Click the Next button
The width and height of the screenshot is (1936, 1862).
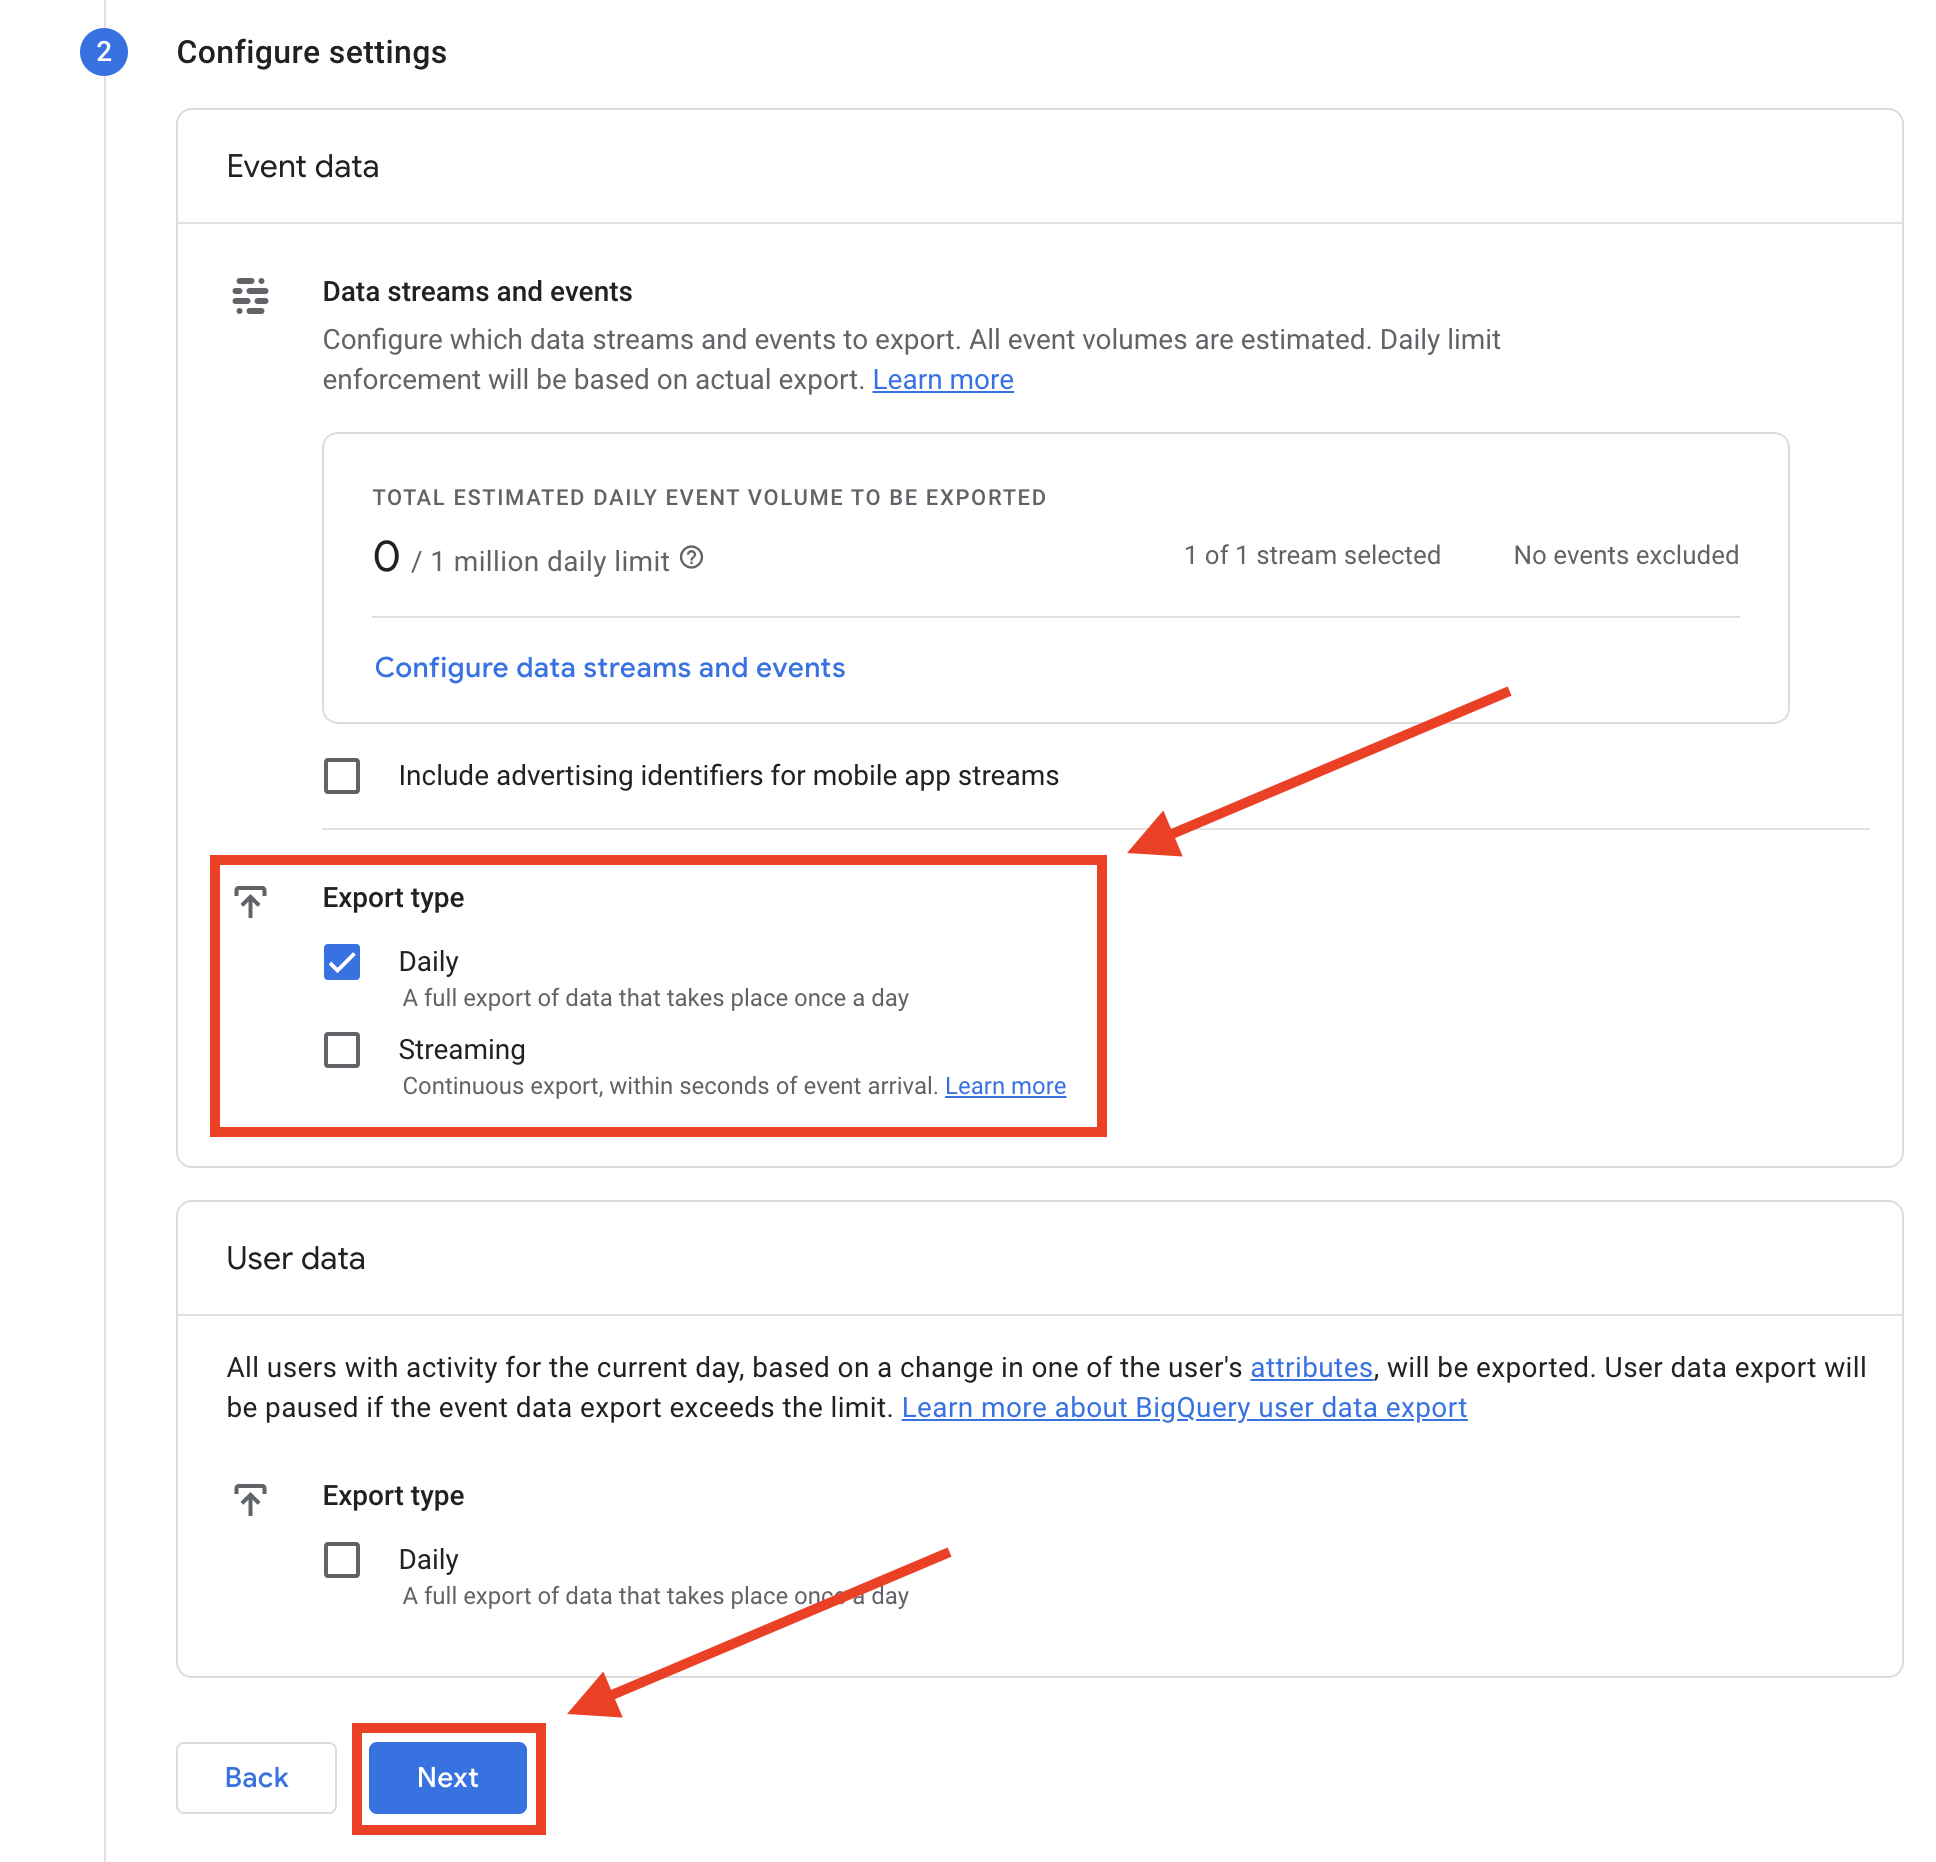[x=448, y=1778]
